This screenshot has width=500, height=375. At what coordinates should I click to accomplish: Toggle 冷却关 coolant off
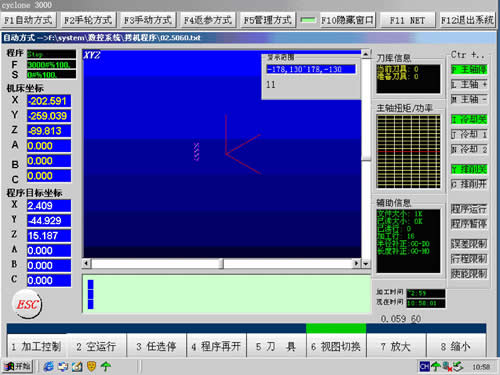[x=469, y=119]
